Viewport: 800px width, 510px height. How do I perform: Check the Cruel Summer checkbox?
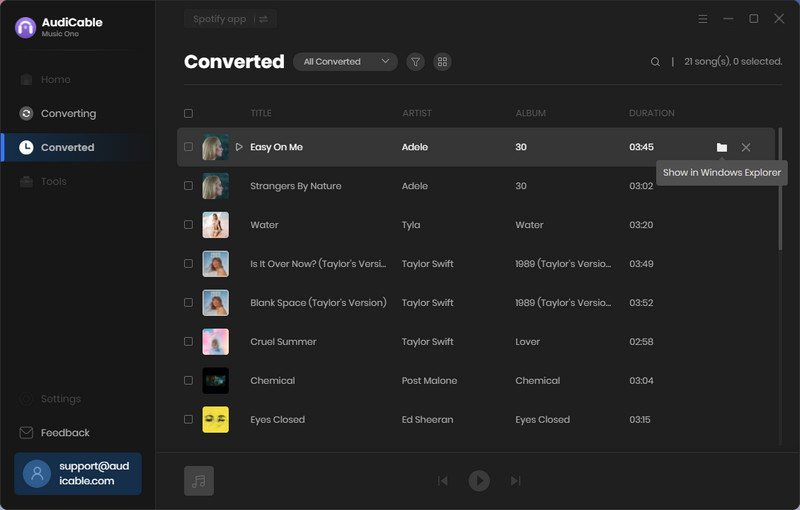pyautogui.click(x=188, y=342)
